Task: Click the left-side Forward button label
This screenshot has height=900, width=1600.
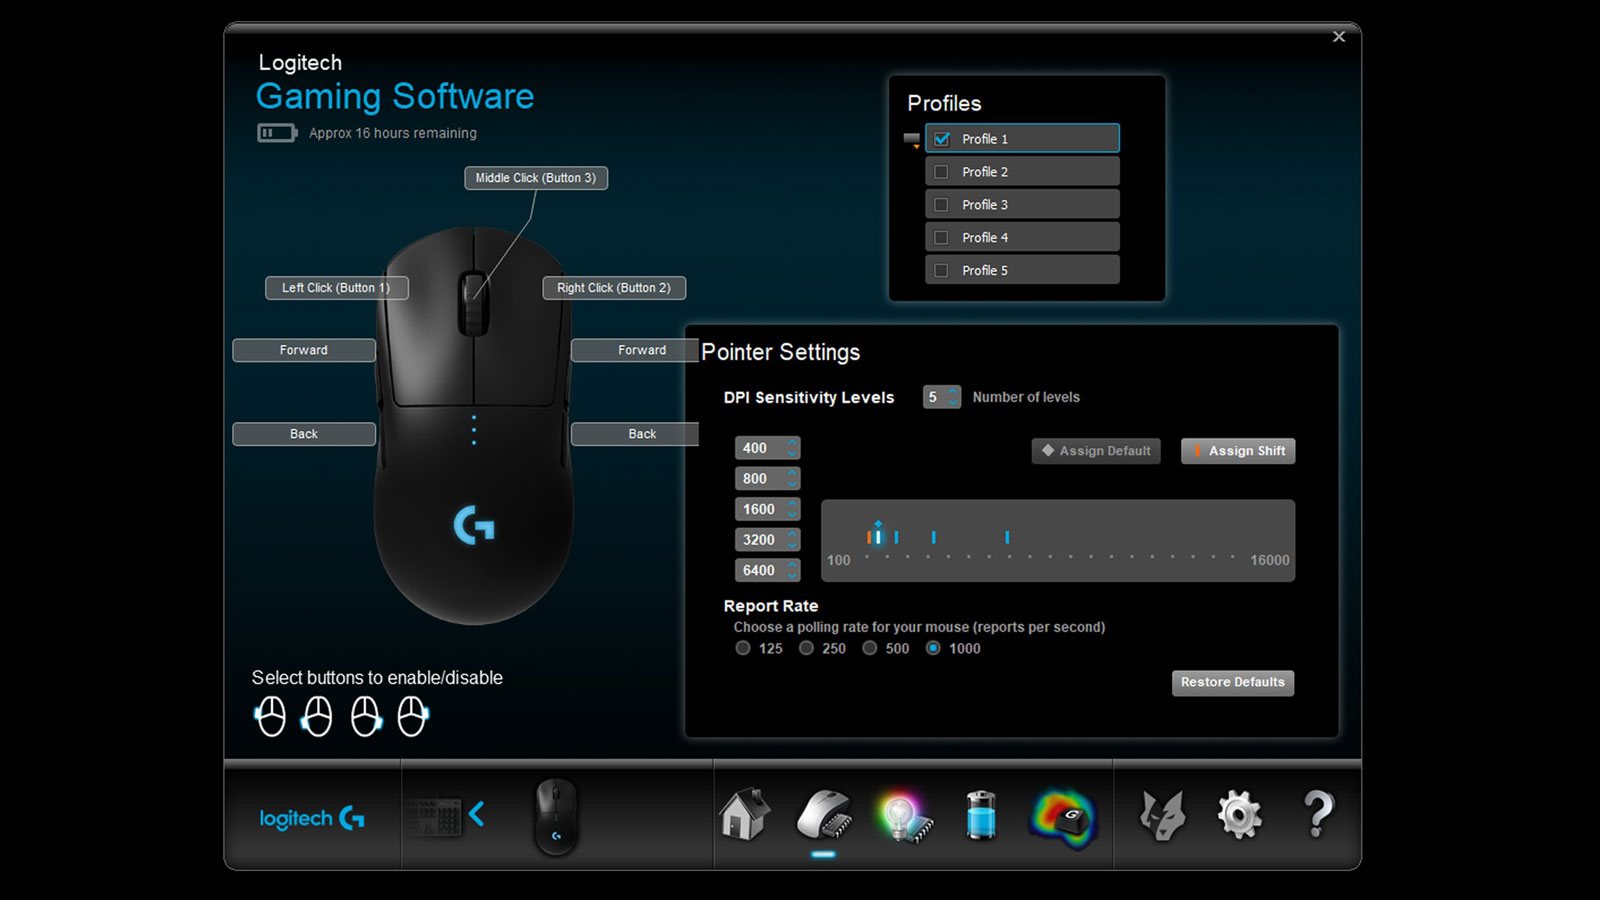Action: click(x=304, y=350)
